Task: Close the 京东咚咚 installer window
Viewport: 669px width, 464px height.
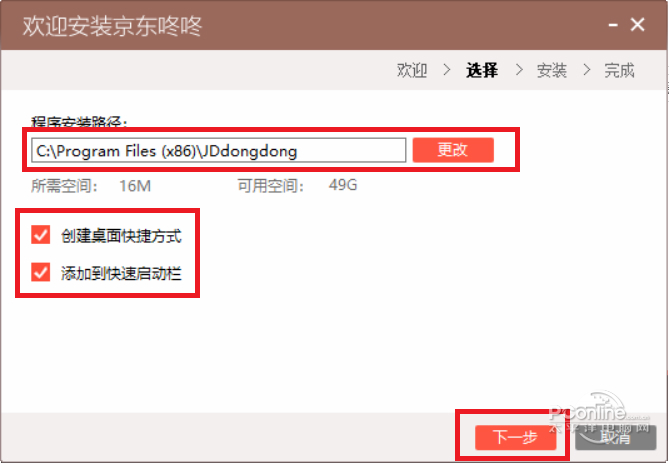Action: [x=638, y=25]
